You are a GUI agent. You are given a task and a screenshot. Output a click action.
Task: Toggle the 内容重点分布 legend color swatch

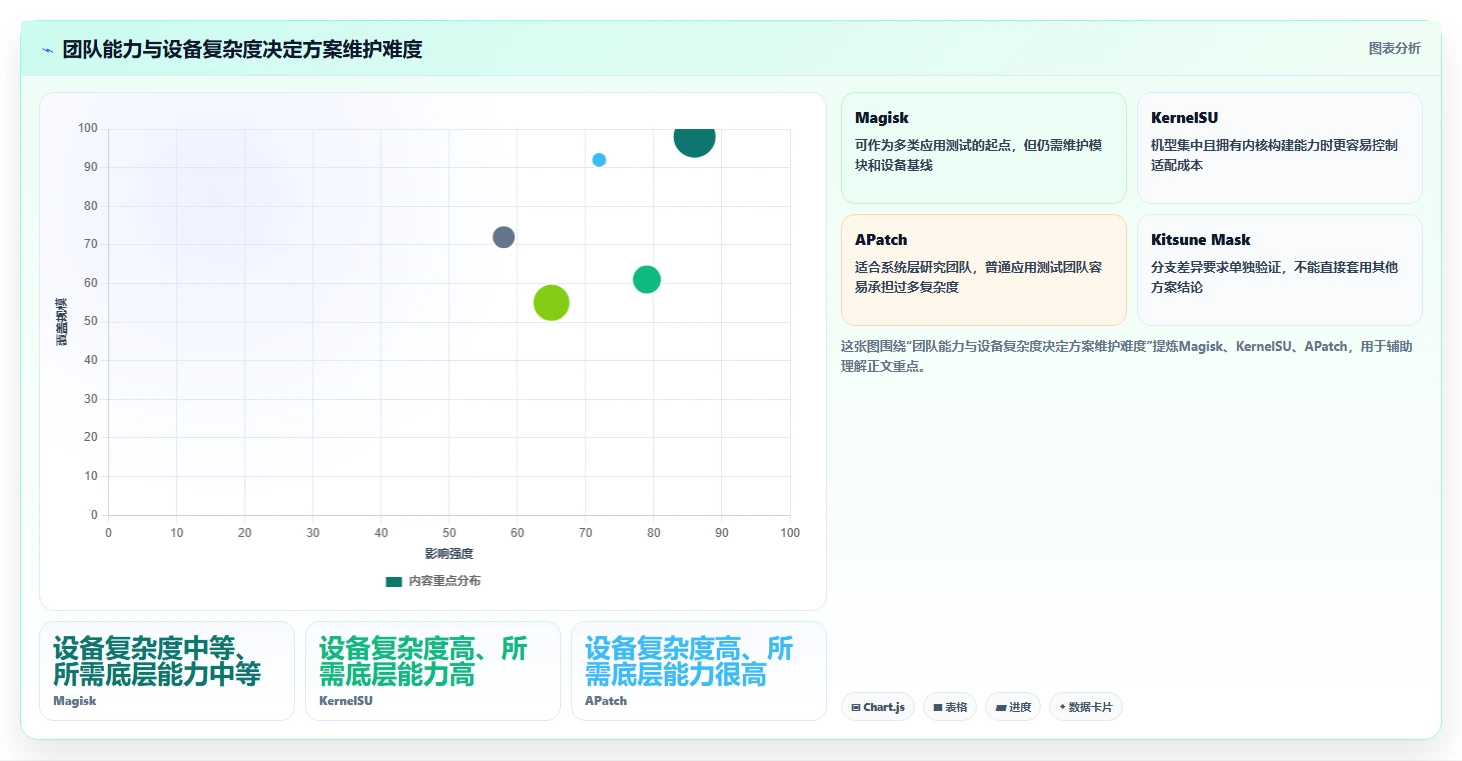pos(394,581)
